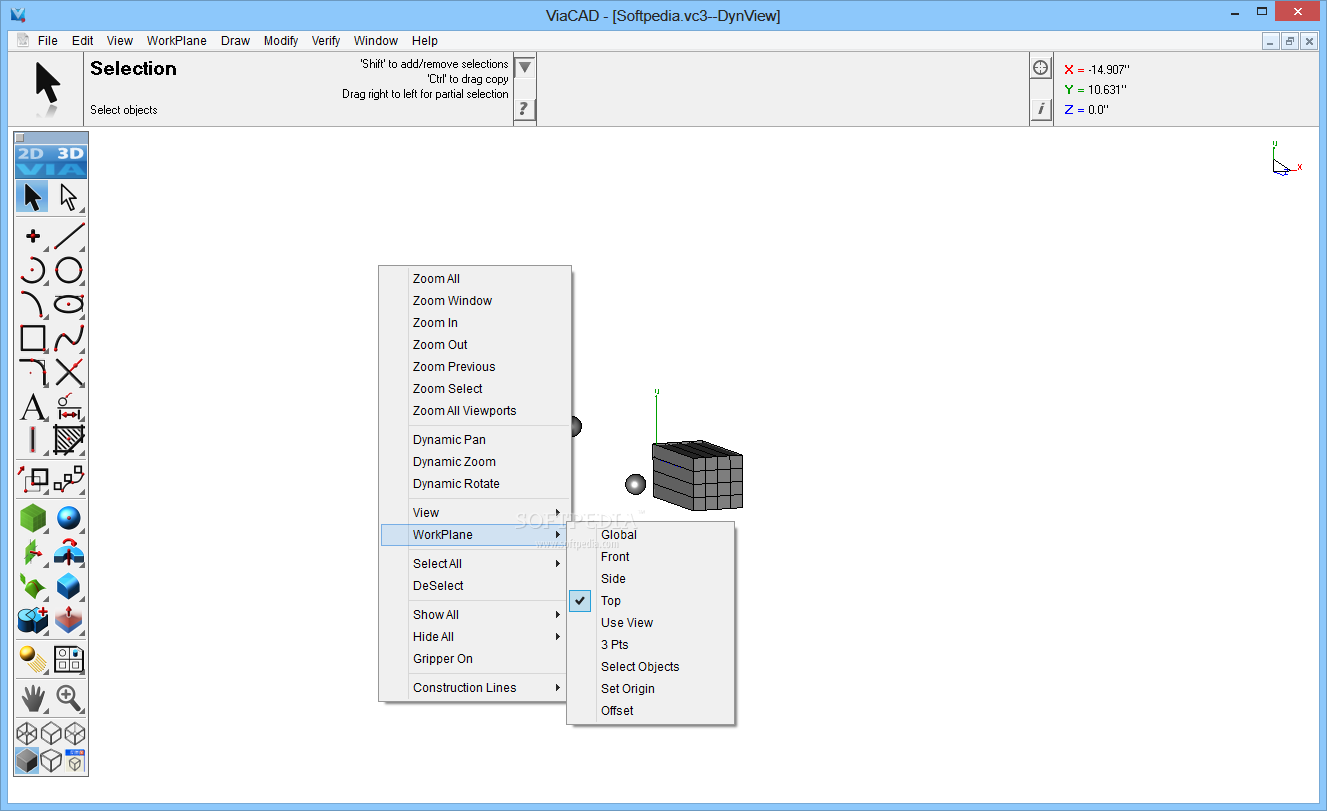This screenshot has height=811, width=1327.
Task: Expand the View submenu in context menu
Action: (475, 513)
